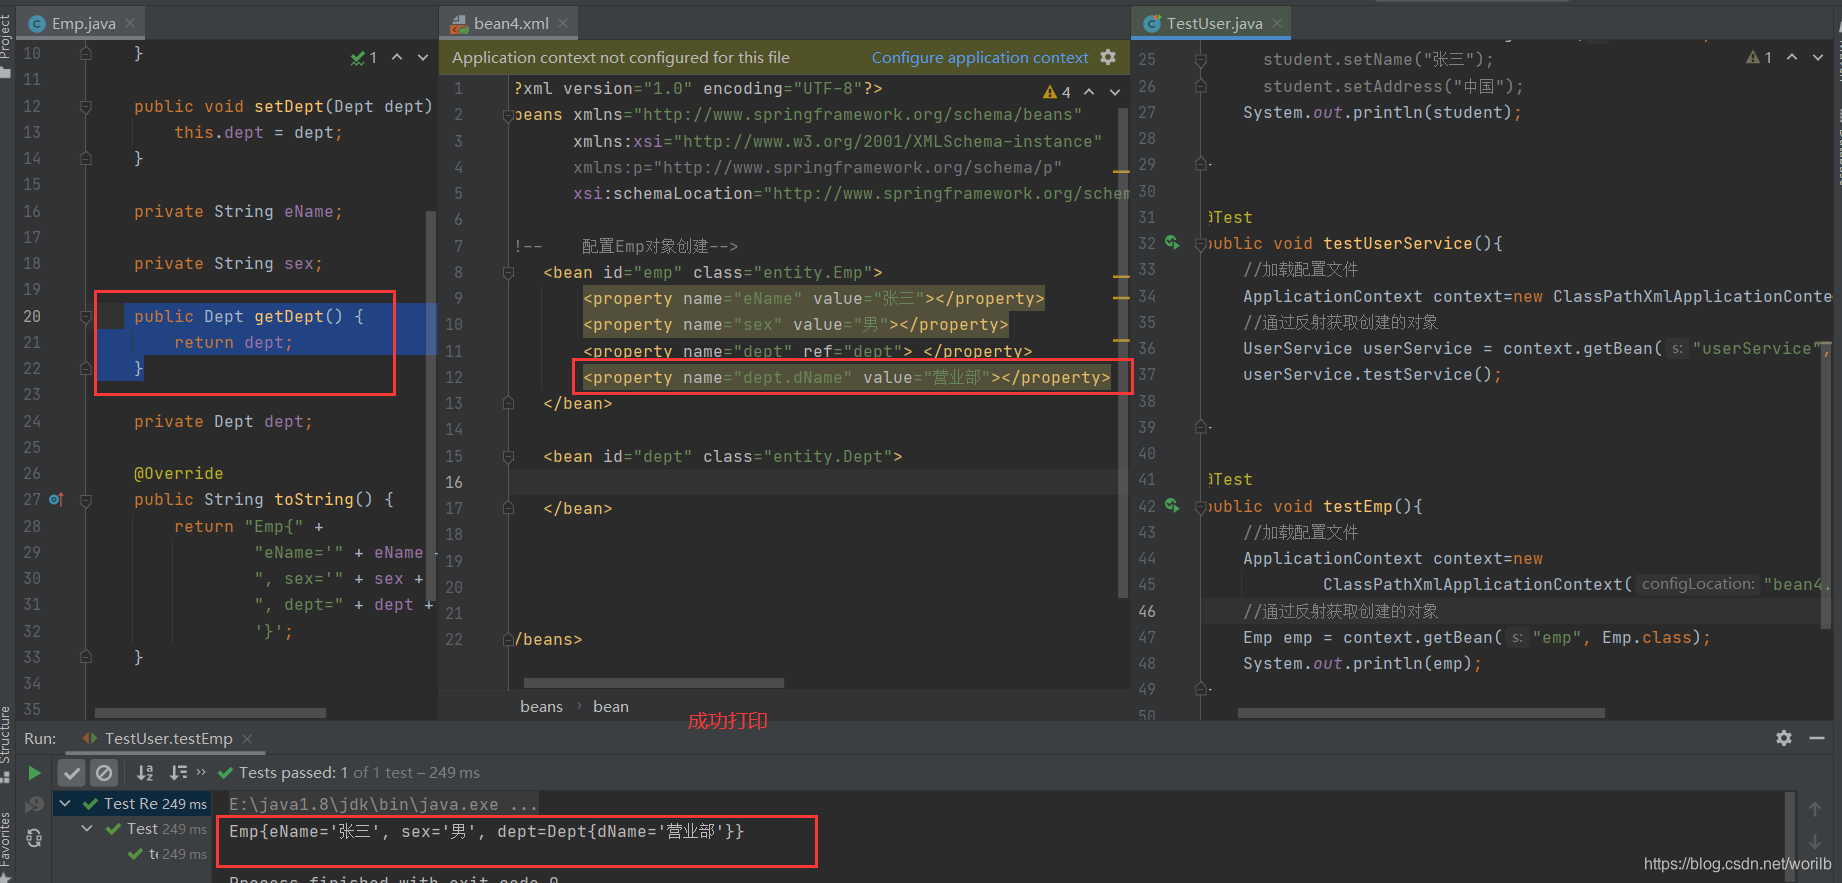The height and width of the screenshot is (883, 1842).
Task: Click 'userService.testService();' line
Action: [x=1372, y=374]
